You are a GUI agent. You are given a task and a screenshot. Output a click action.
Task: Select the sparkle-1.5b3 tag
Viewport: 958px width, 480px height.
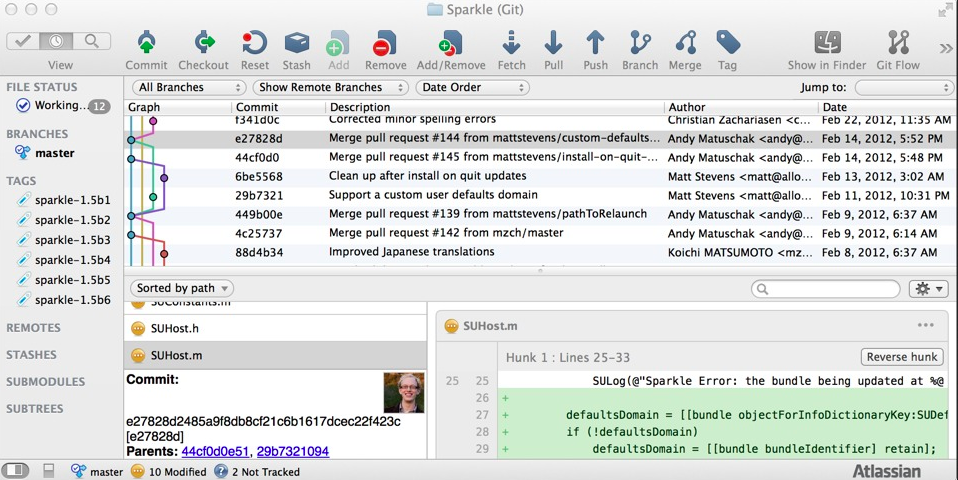pos(72,240)
